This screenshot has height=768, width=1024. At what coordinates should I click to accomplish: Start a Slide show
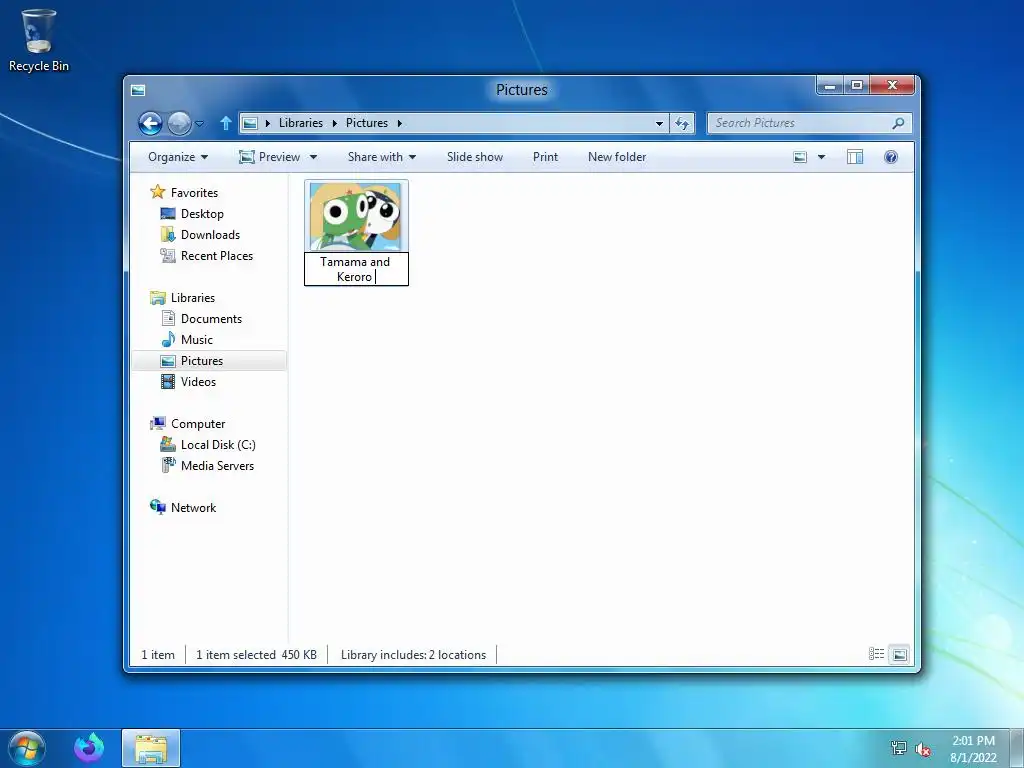(x=475, y=157)
